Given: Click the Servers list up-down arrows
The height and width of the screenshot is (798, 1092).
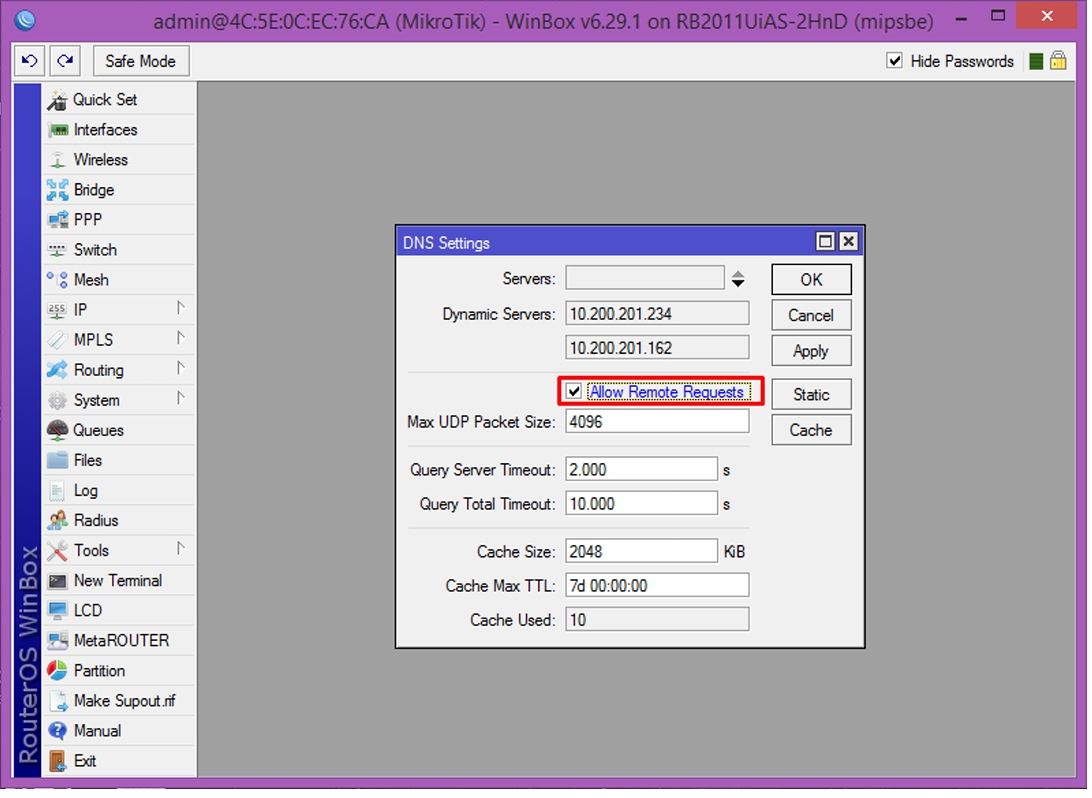Looking at the screenshot, I should (x=738, y=279).
